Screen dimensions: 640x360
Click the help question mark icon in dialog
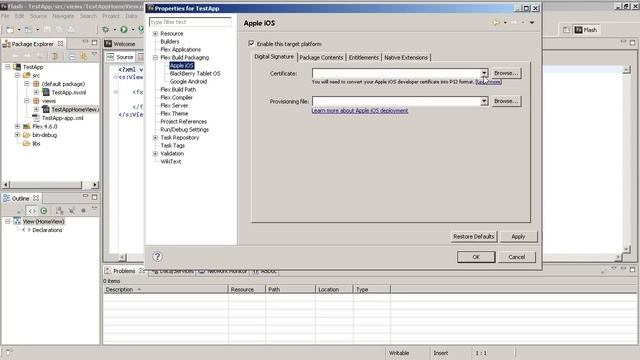[157, 256]
